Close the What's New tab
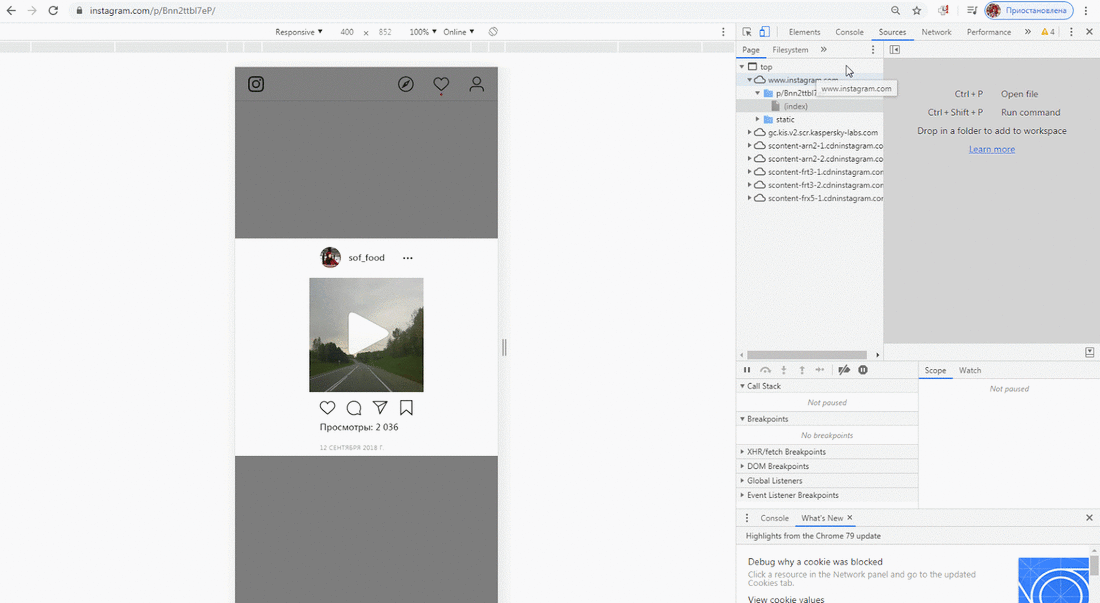The width and height of the screenshot is (1100, 603). tap(850, 517)
